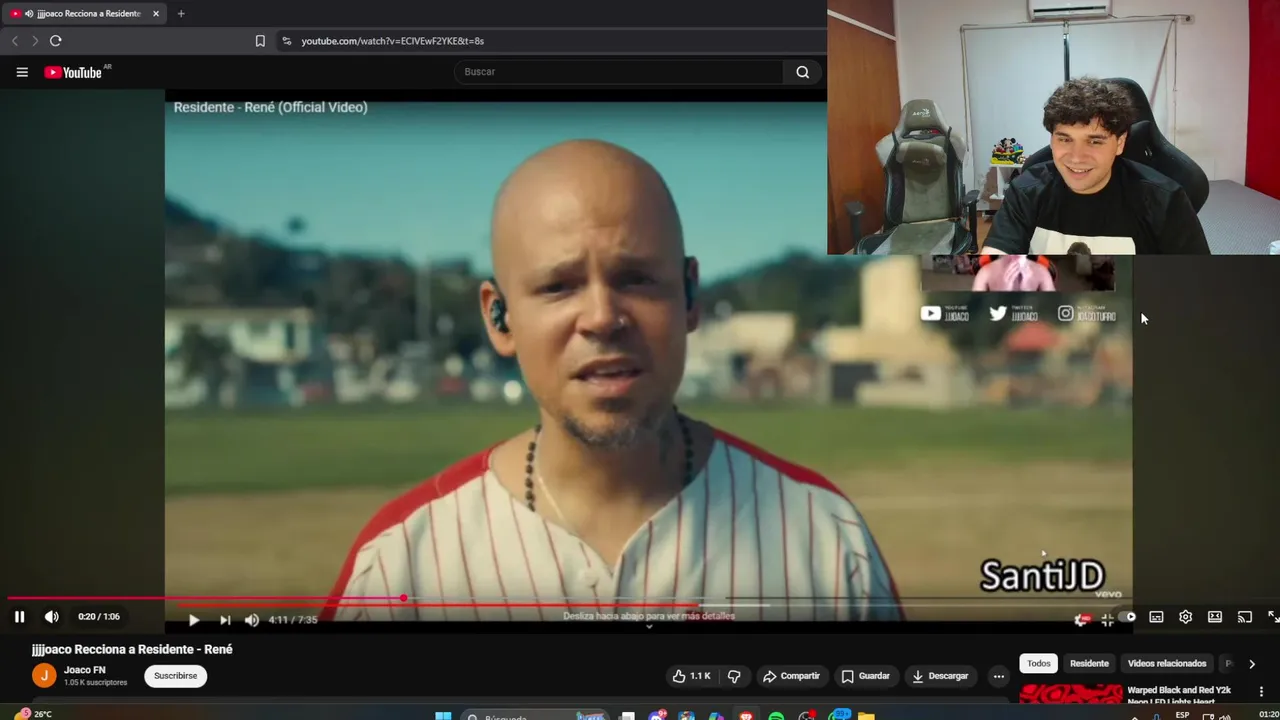
Task: Click the inner video's volume speaker icon
Action: tap(252, 620)
